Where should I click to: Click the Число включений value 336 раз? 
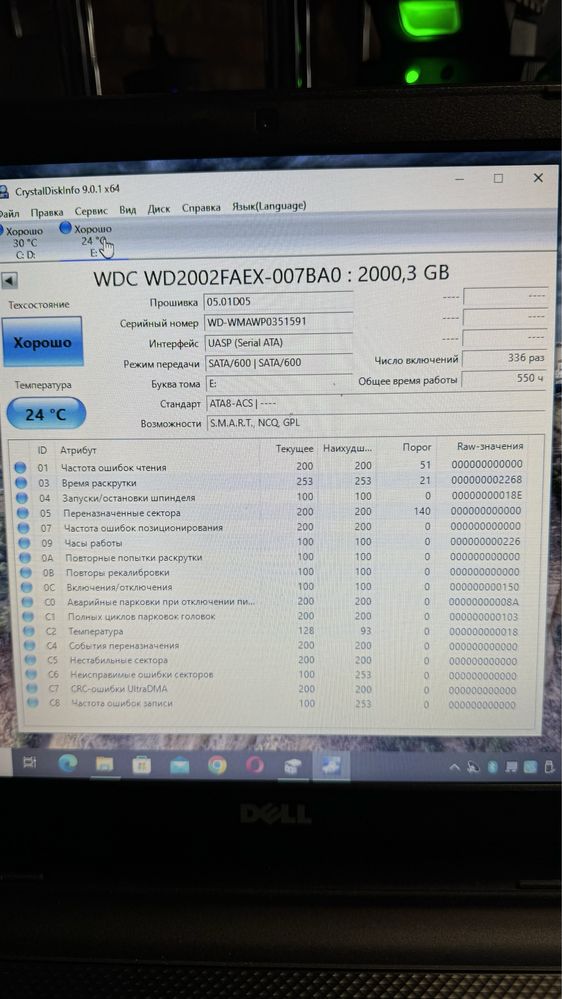click(505, 358)
